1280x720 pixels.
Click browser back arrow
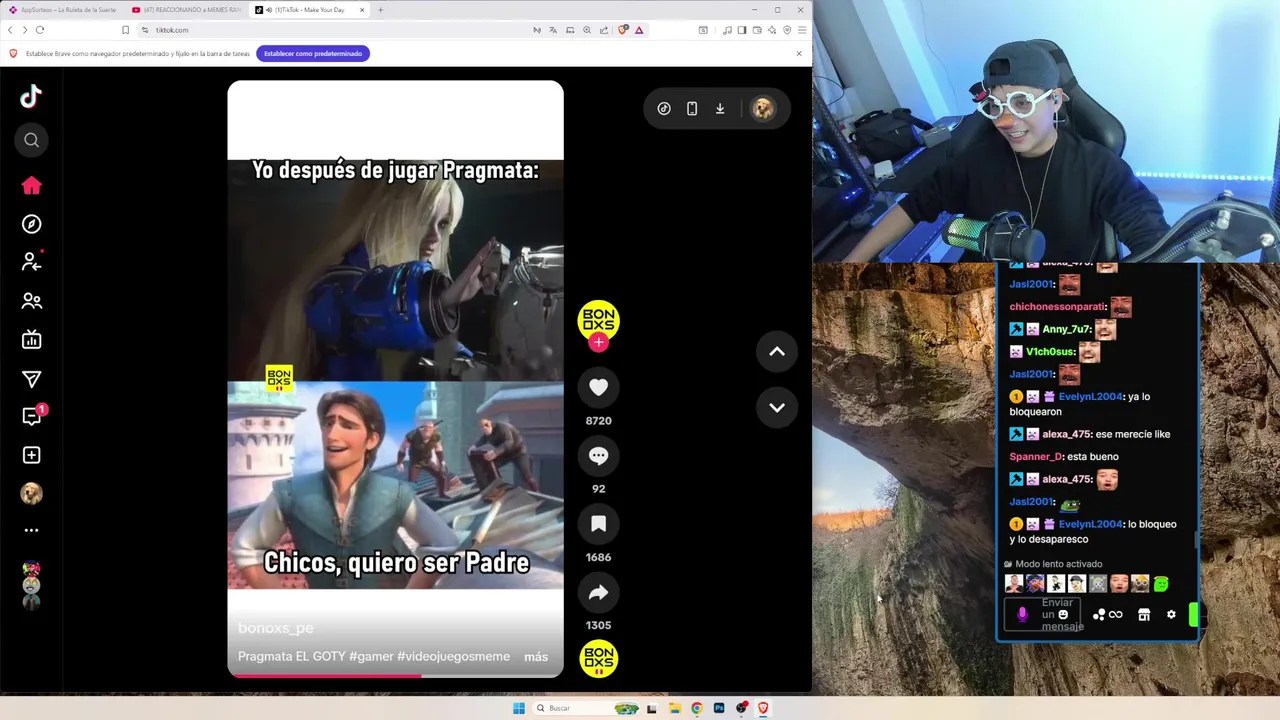click(x=10, y=30)
